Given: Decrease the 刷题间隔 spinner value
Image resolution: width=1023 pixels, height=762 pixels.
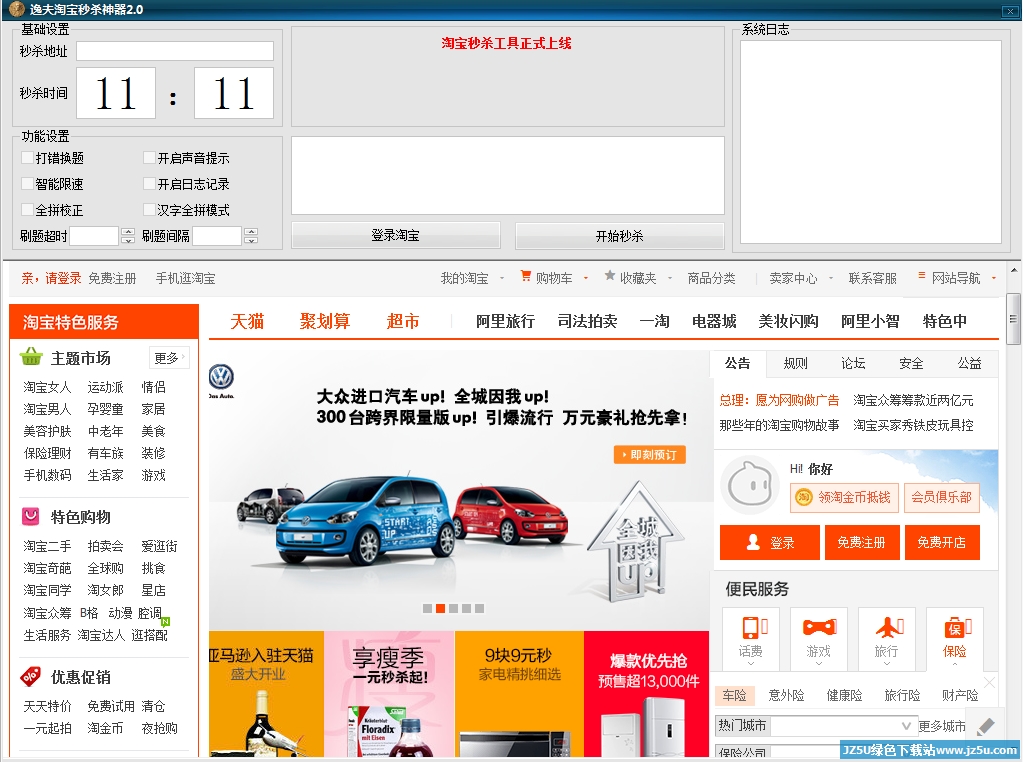Looking at the screenshot, I should point(251,240).
